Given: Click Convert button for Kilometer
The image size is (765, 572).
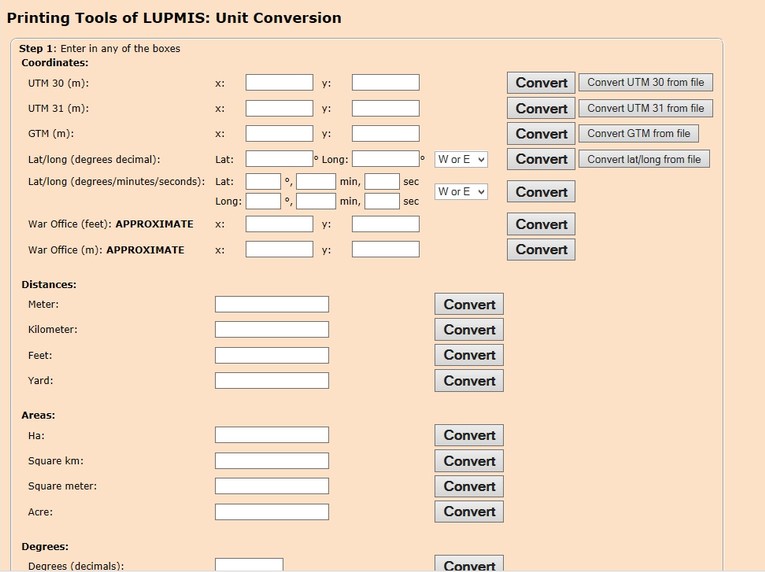Looking at the screenshot, I should click(x=469, y=329).
